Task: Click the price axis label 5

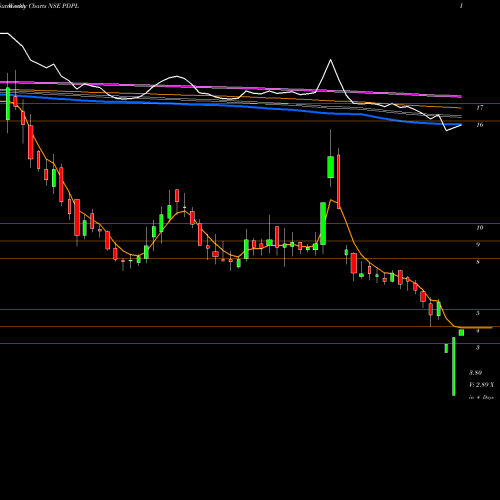Action: [478, 313]
